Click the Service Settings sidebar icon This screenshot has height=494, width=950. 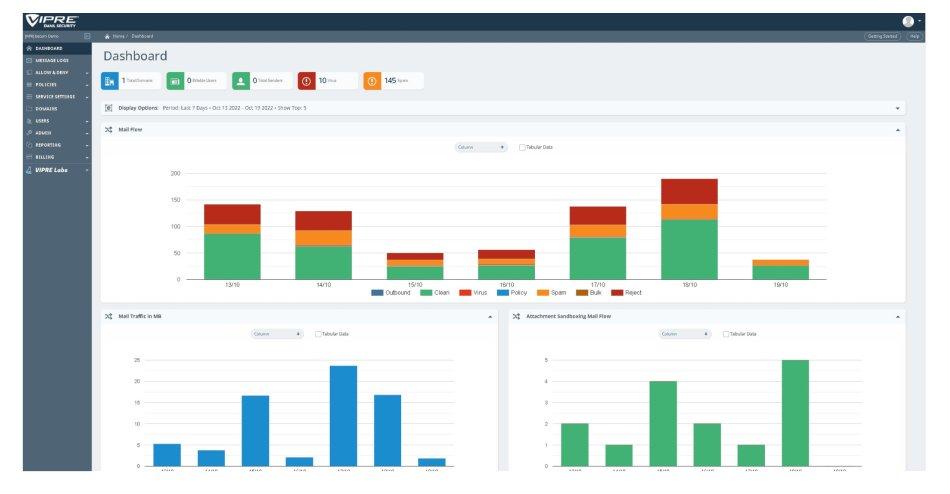coord(28,96)
